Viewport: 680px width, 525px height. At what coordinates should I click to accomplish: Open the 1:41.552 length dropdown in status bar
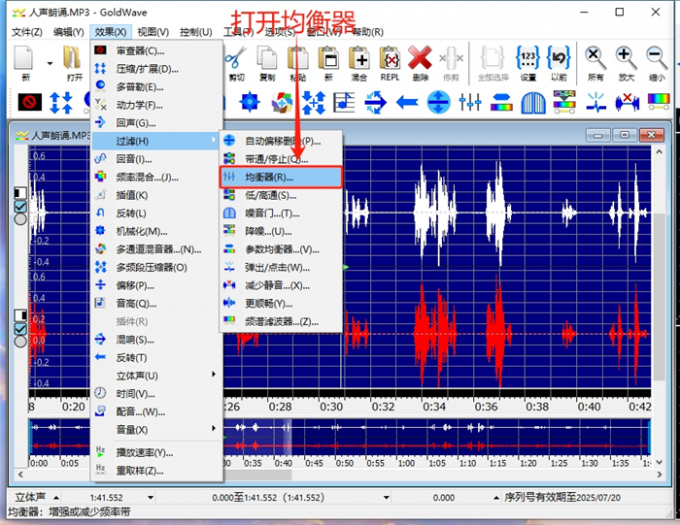coord(150,498)
